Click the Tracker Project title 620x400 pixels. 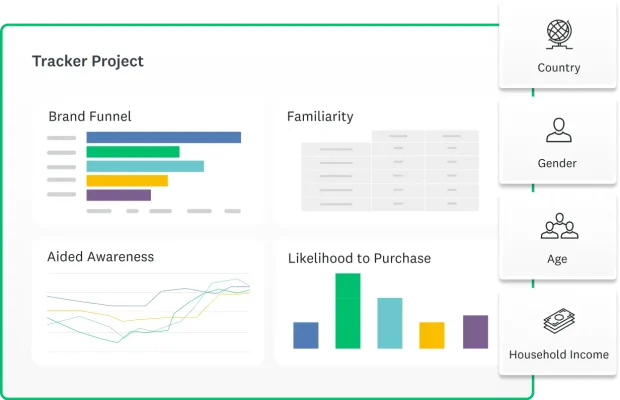[88, 61]
